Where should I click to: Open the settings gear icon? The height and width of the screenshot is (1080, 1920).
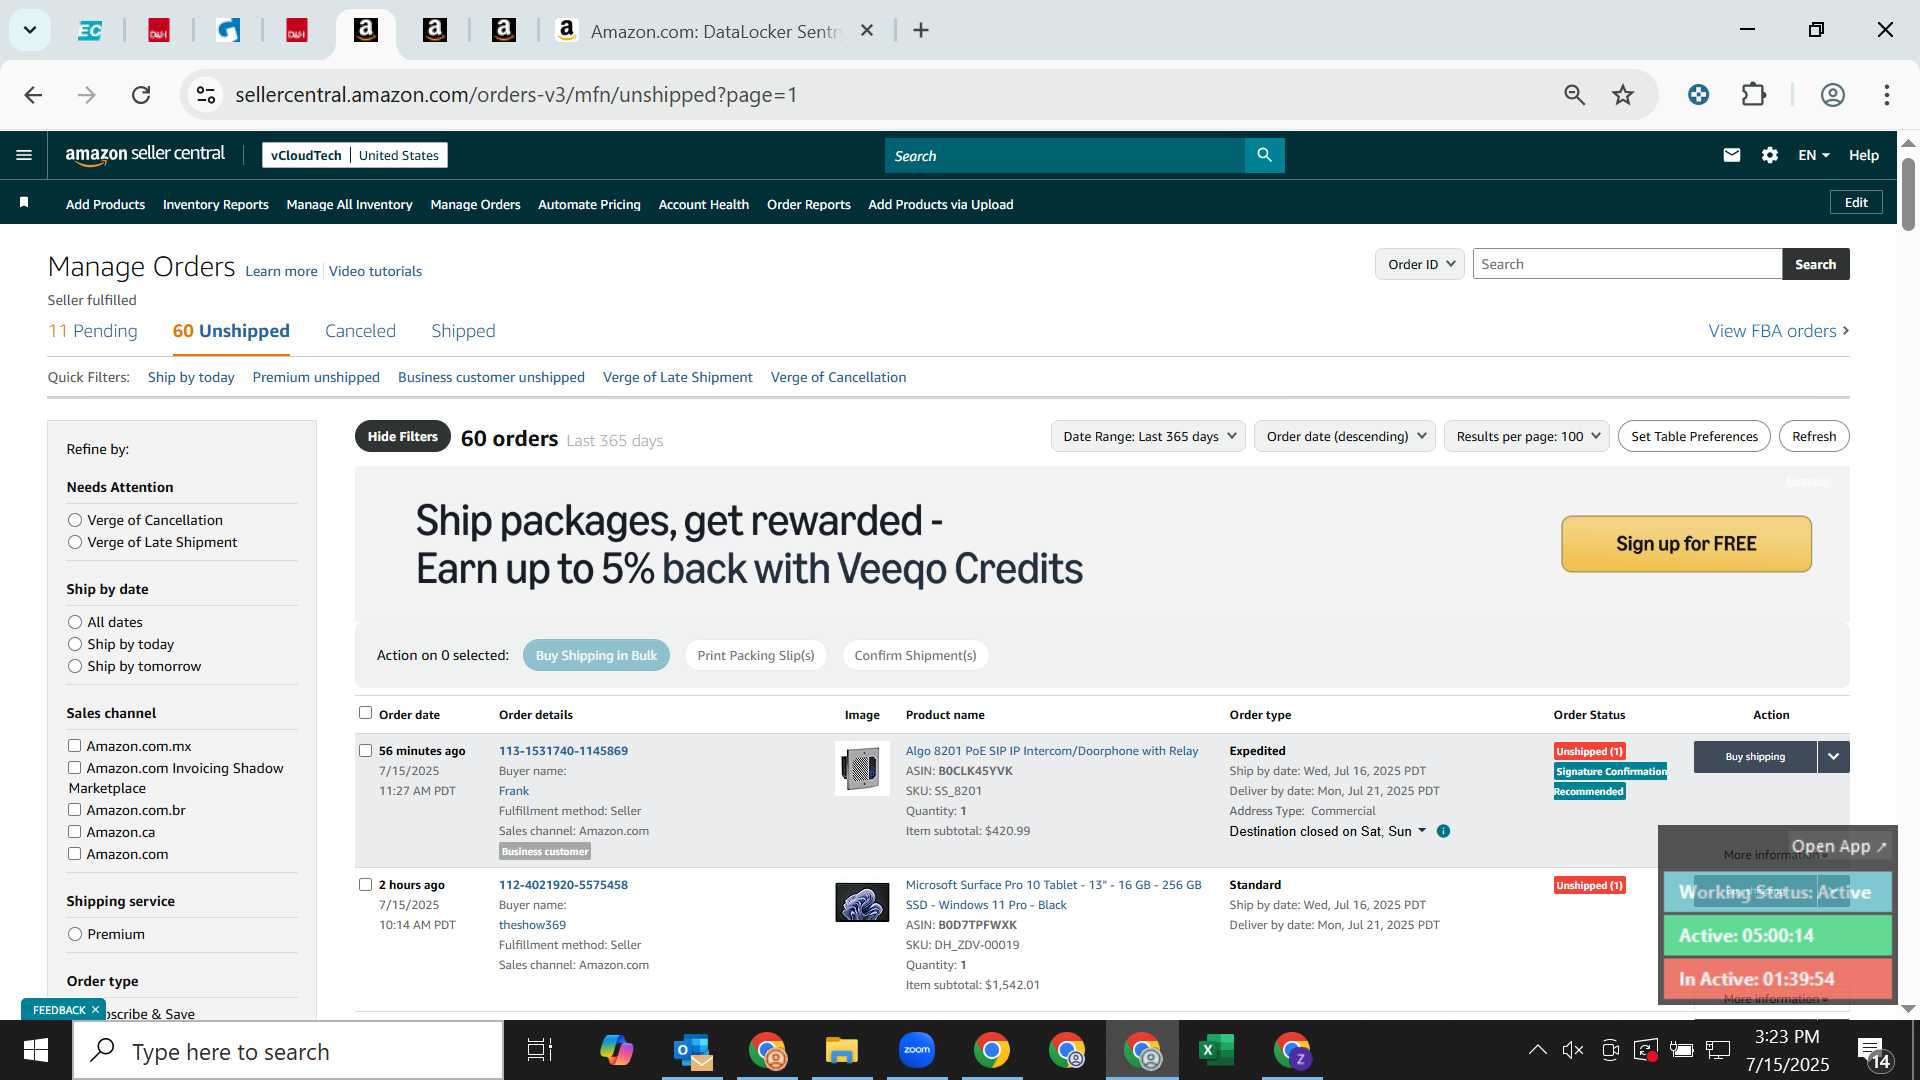(x=1770, y=155)
